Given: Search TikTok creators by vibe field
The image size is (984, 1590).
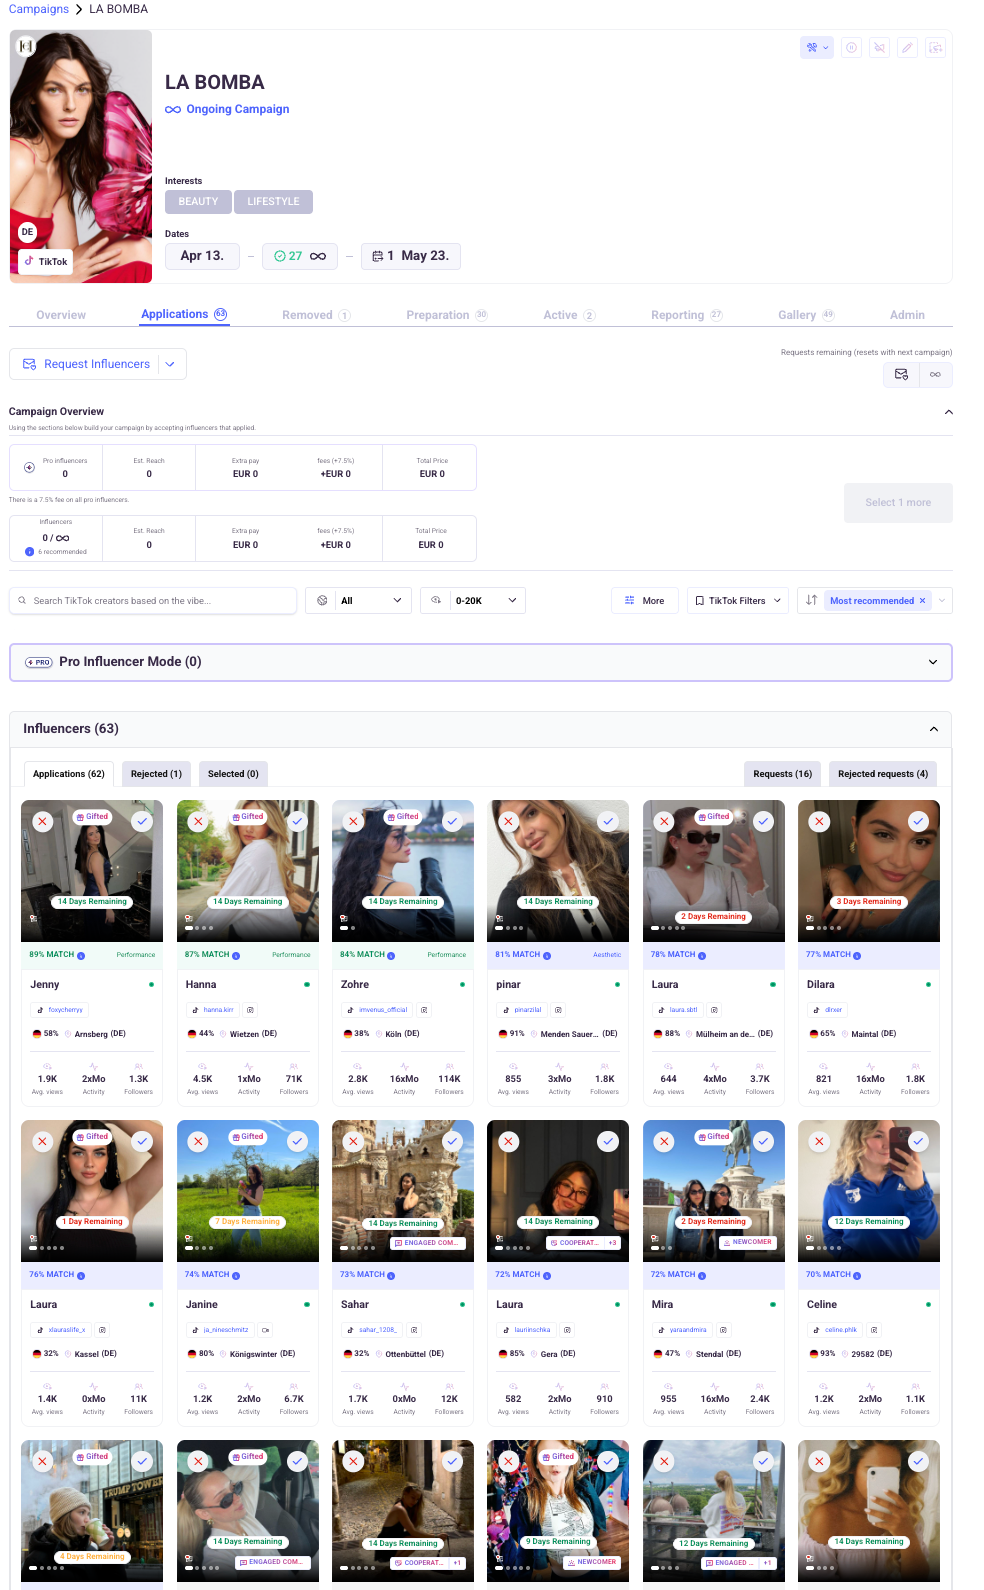Looking at the screenshot, I should pyautogui.click(x=153, y=600).
